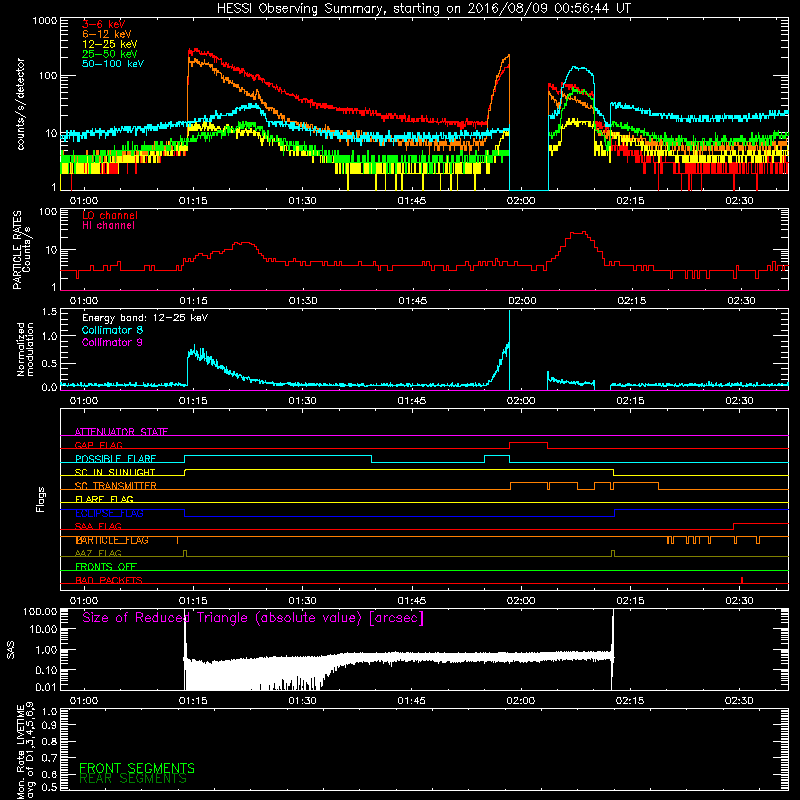This screenshot has height=800, width=800.
Task: Click the FRONT SEGMENTS legend label
Action: [137, 768]
